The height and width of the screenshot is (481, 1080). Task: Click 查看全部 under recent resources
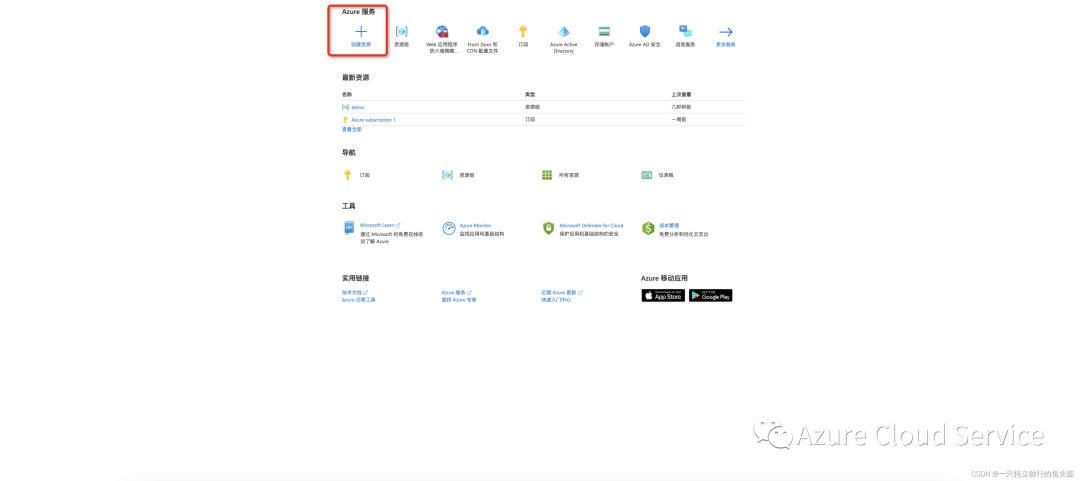coord(351,130)
